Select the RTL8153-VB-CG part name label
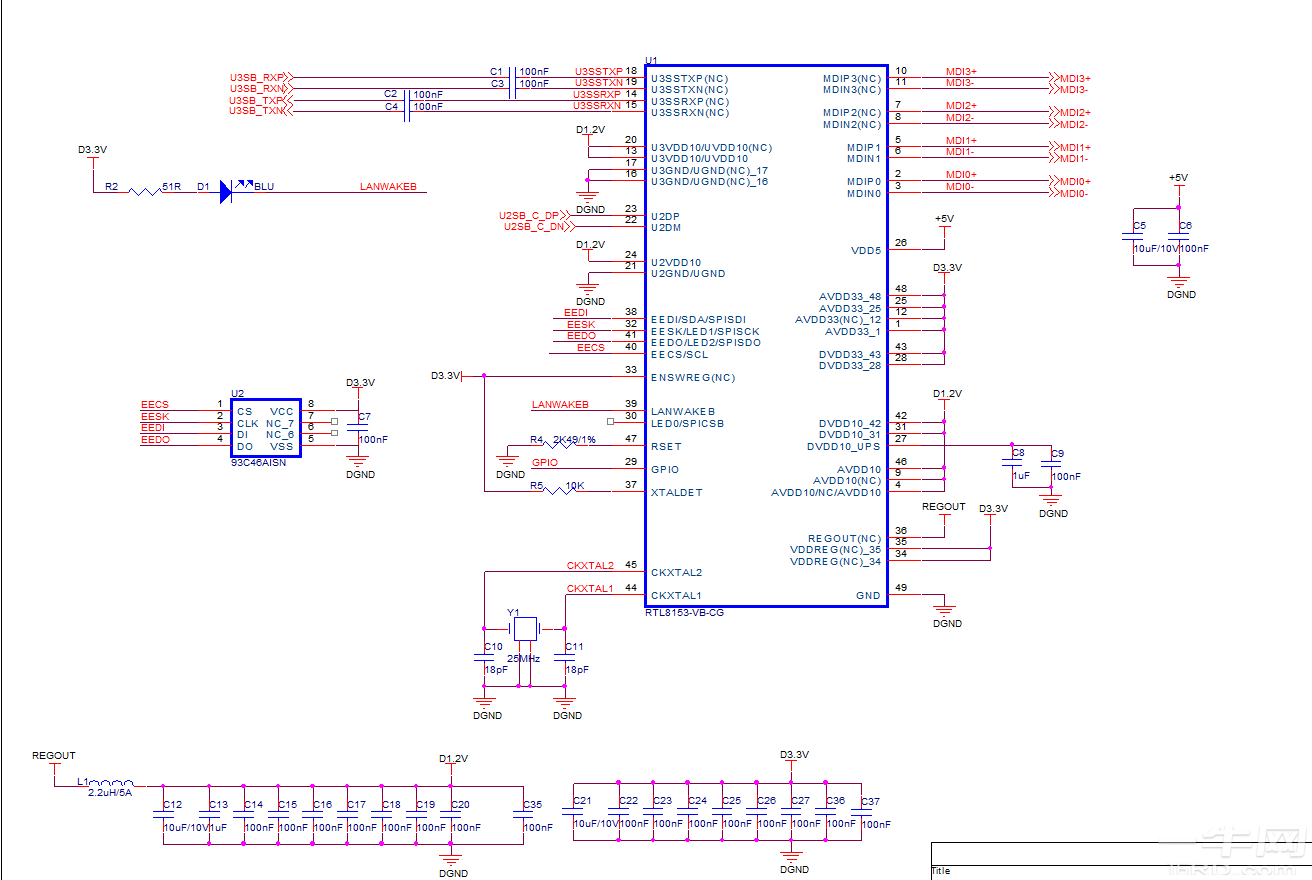The width and height of the screenshot is (1312, 880). 684,612
